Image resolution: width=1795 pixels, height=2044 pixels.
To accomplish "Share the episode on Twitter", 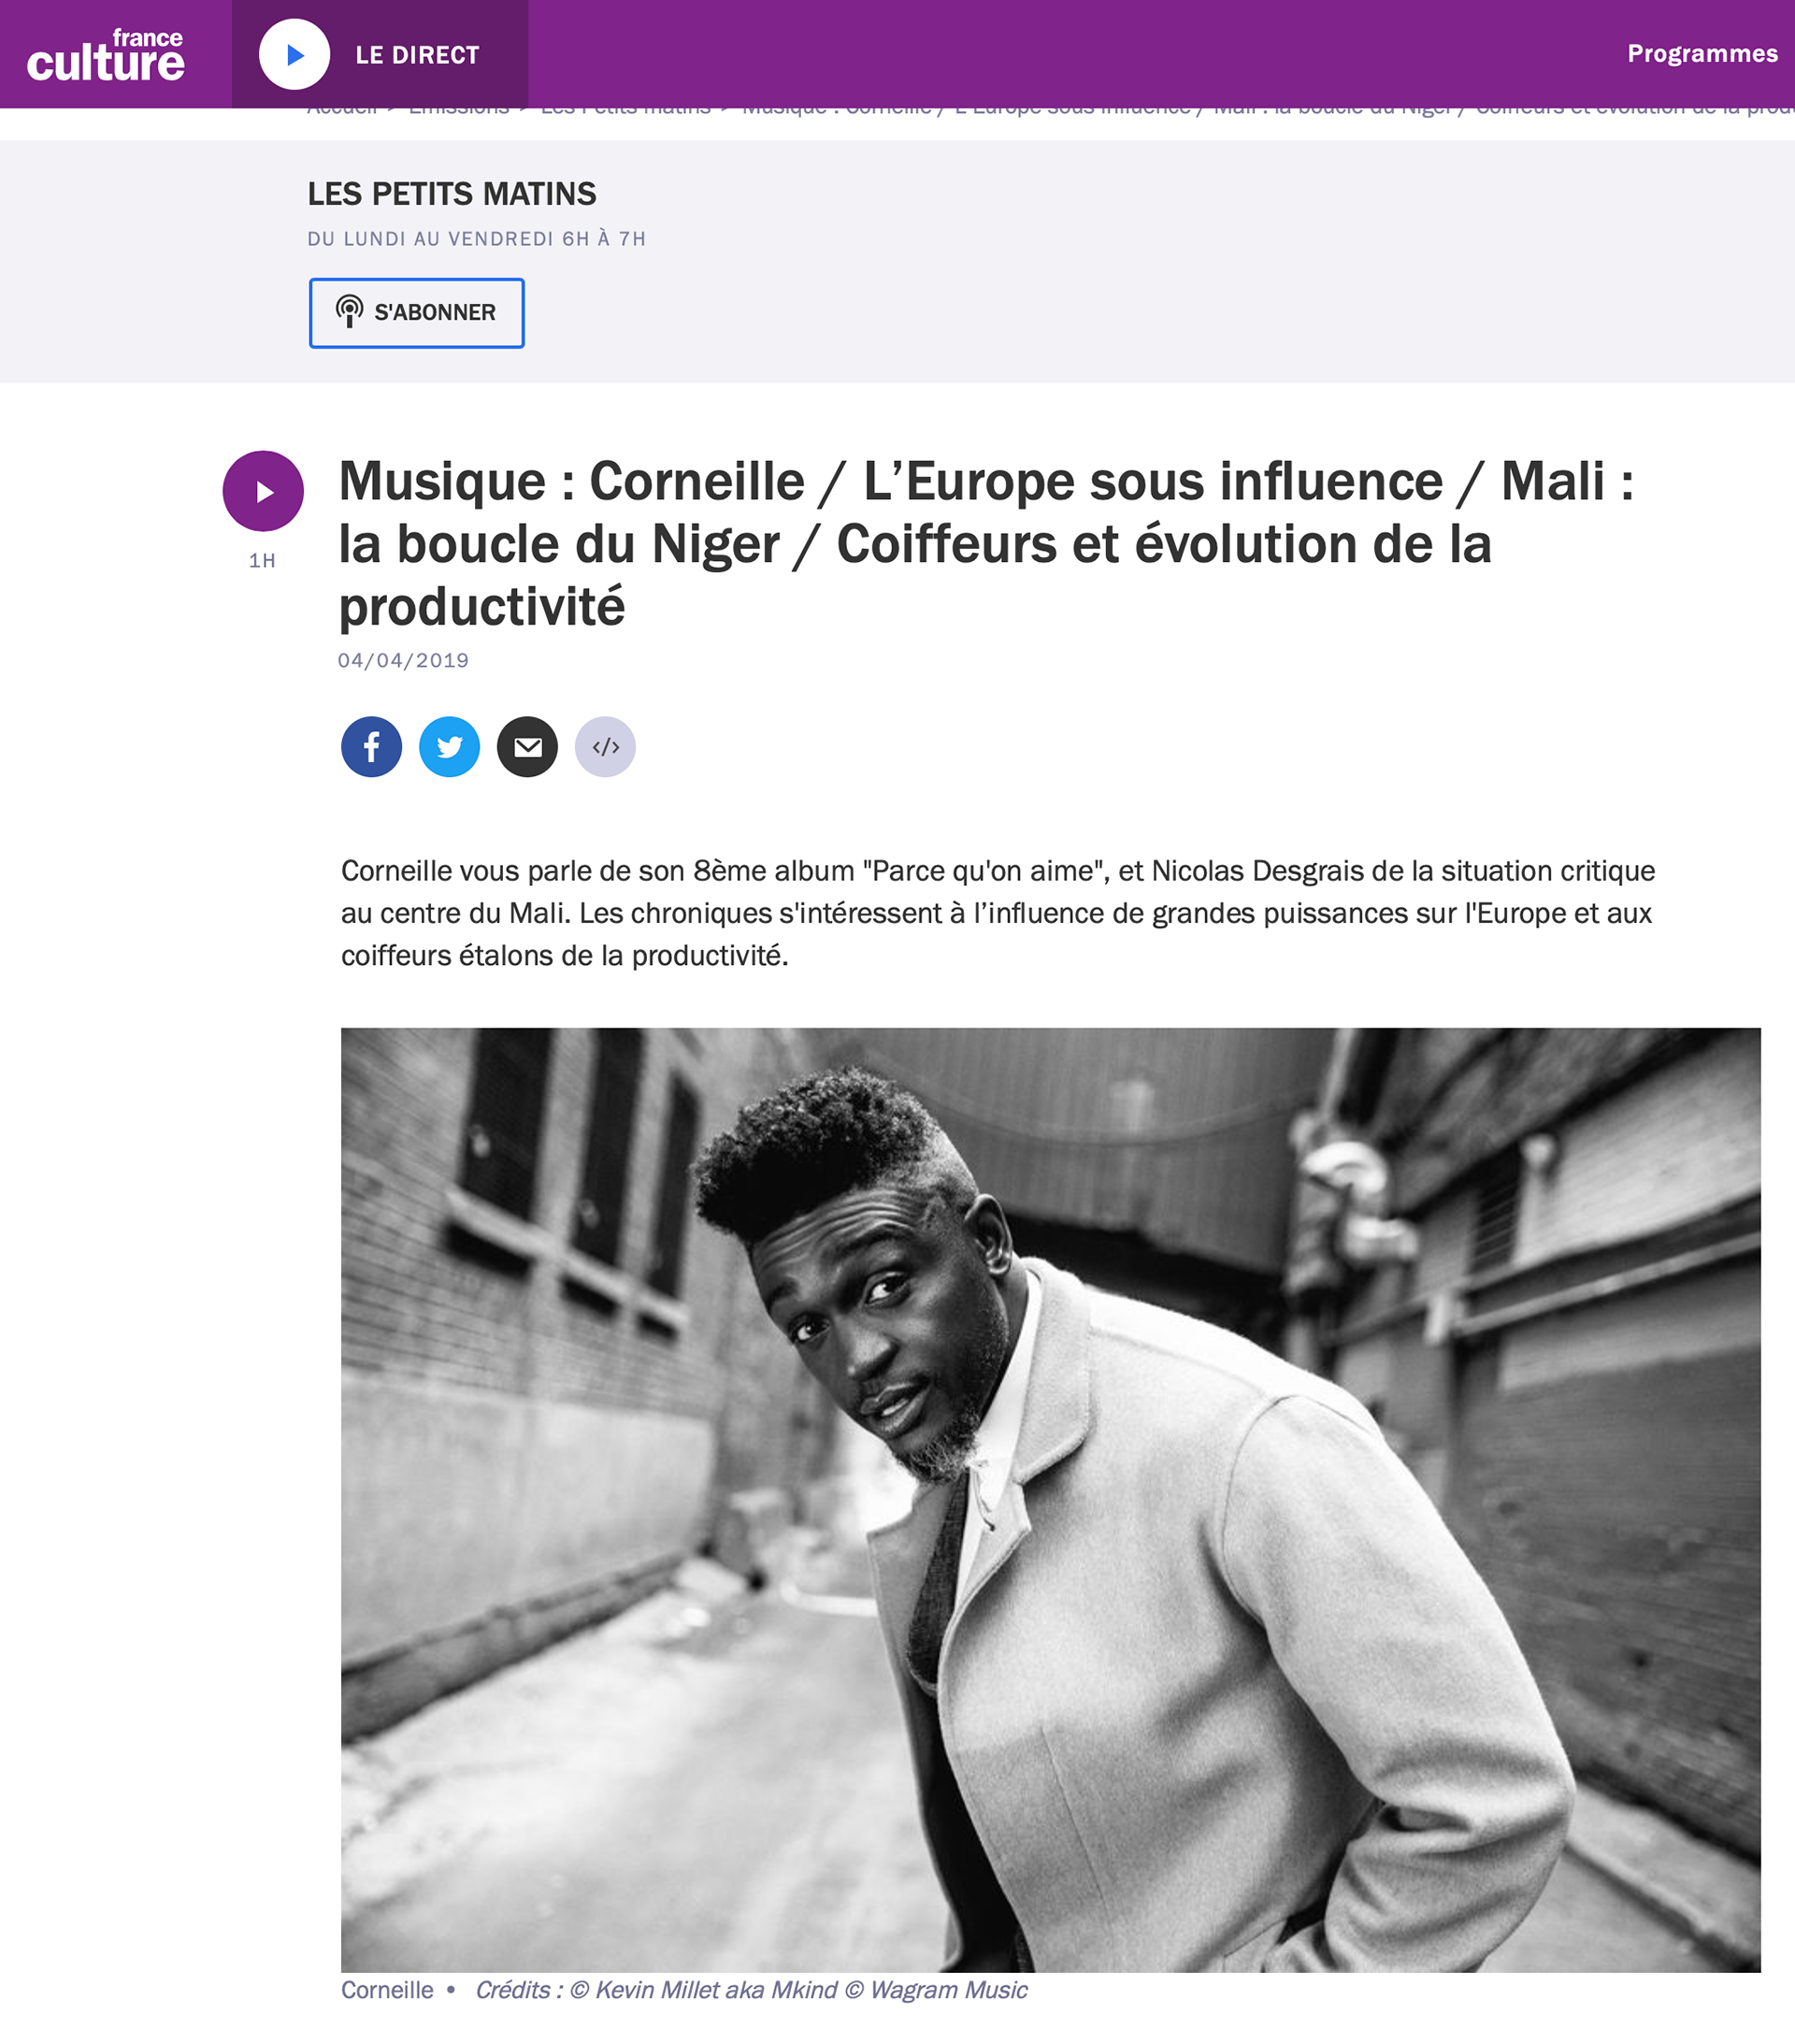I will pyautogui.click(x=449, y=747).
